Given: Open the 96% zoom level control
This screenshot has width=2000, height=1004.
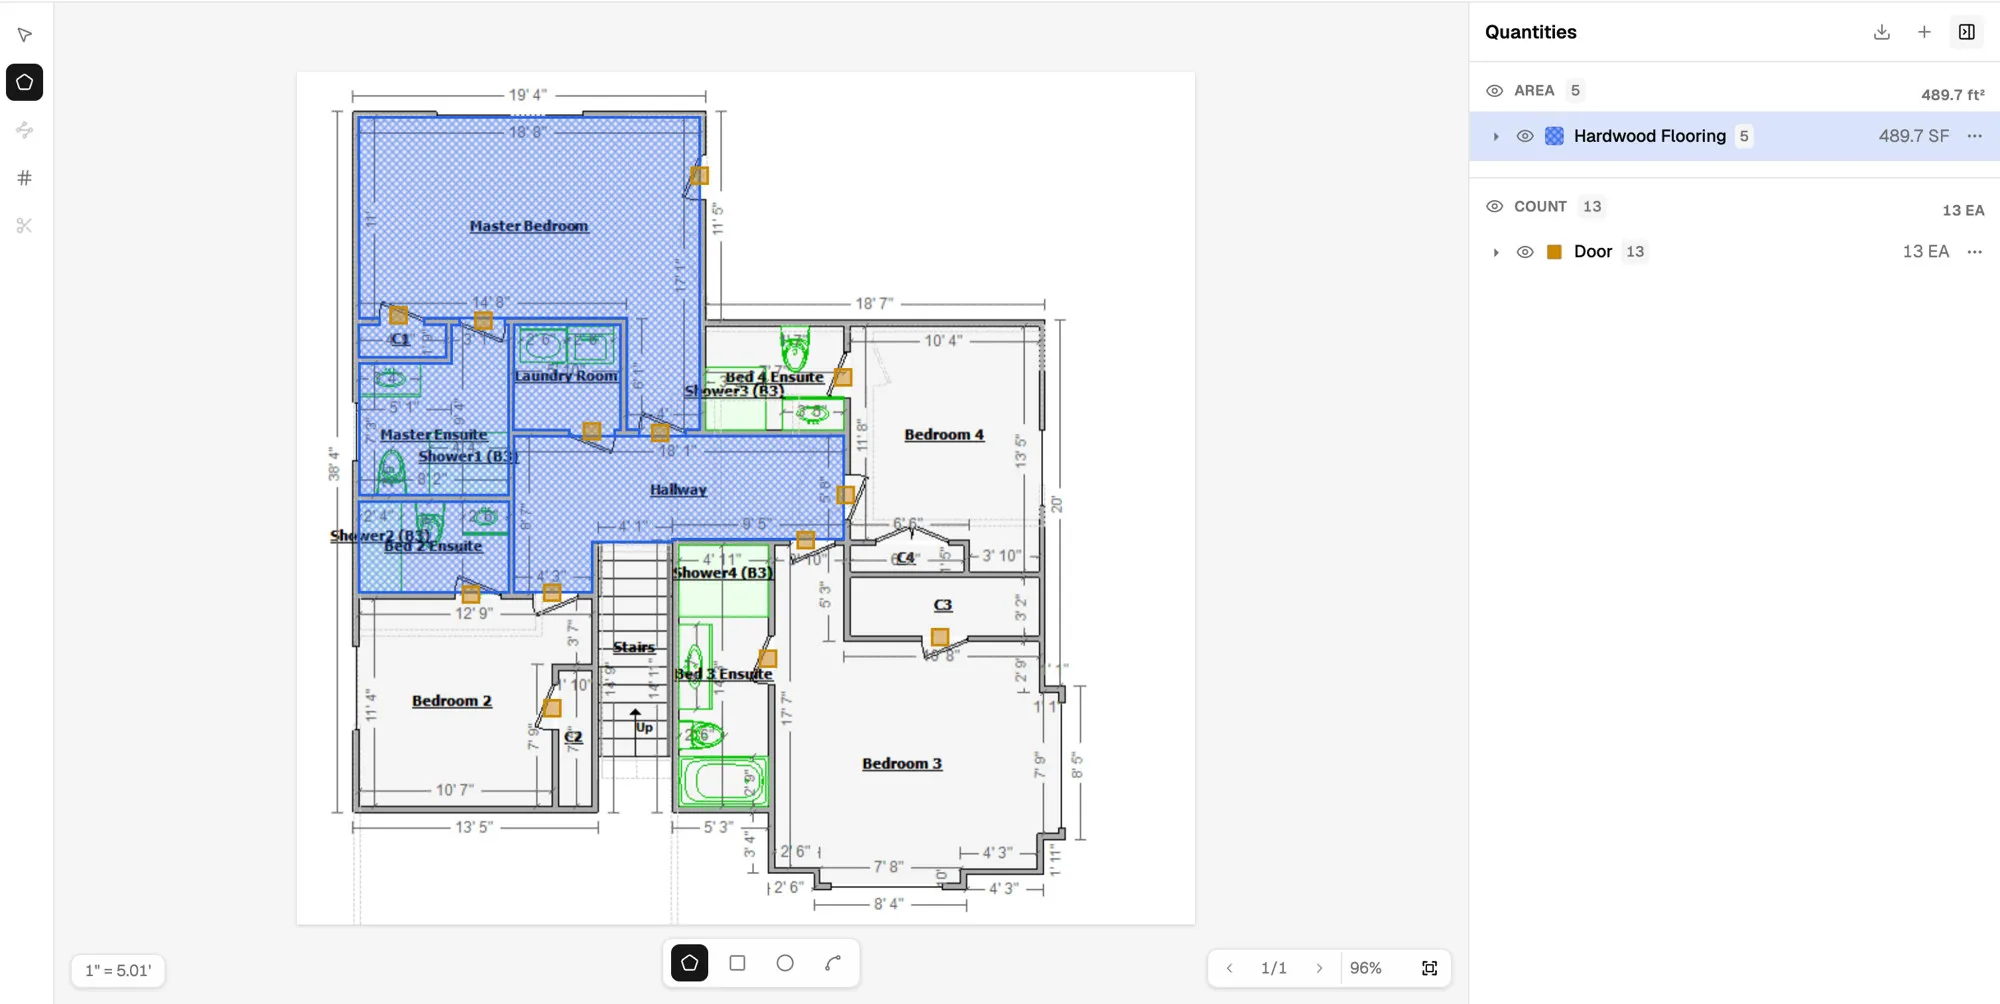Looking at the screenshot, I should (1366, 968).
